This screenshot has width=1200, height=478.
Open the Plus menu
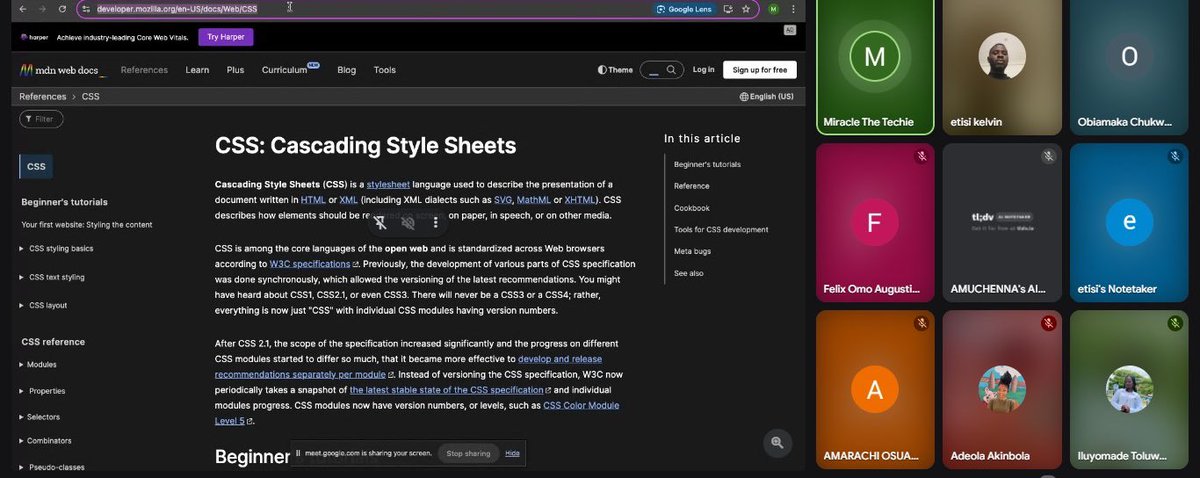[235, 70]
